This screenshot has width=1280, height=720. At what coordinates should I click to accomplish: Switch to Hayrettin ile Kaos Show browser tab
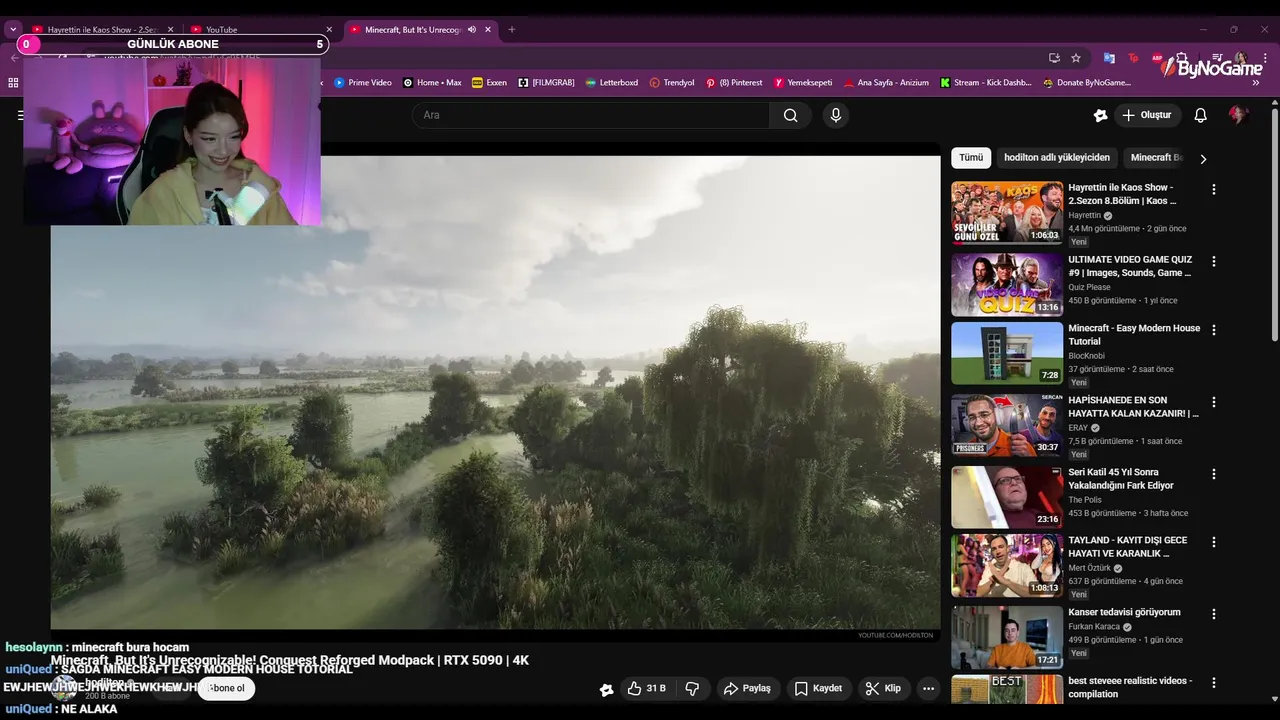point(100,30)
